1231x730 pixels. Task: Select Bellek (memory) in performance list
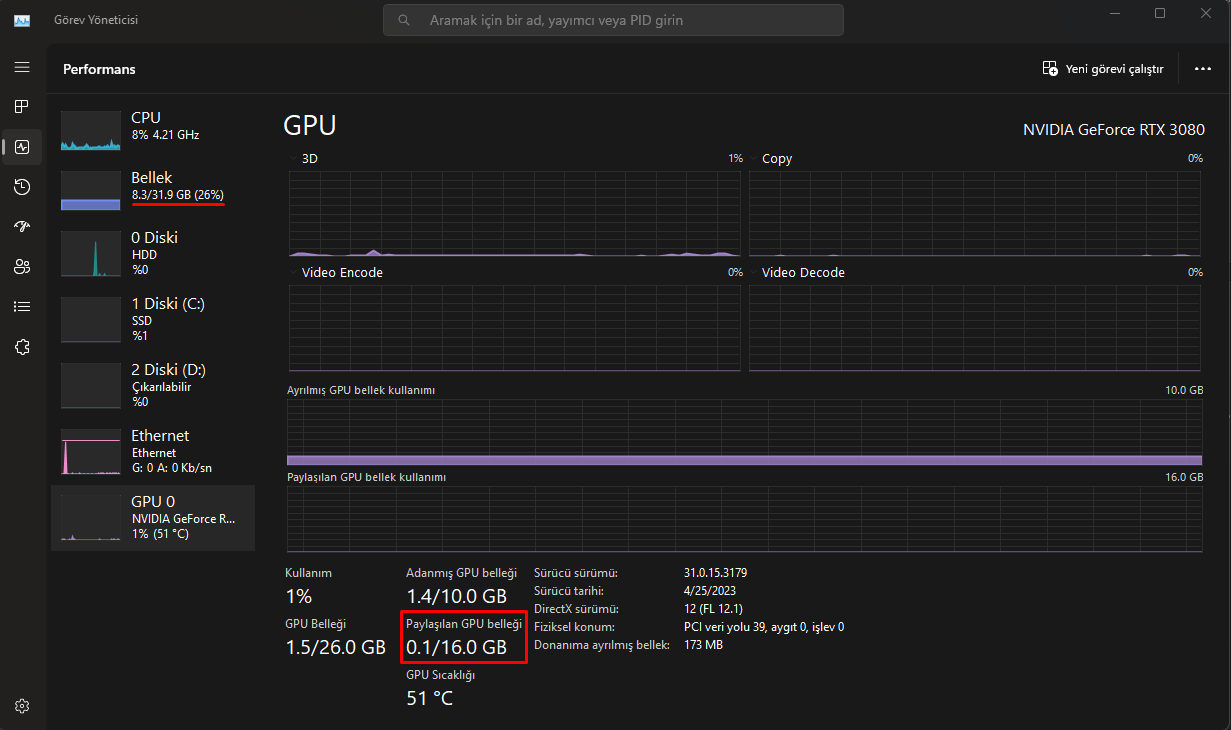pos(153,186)
